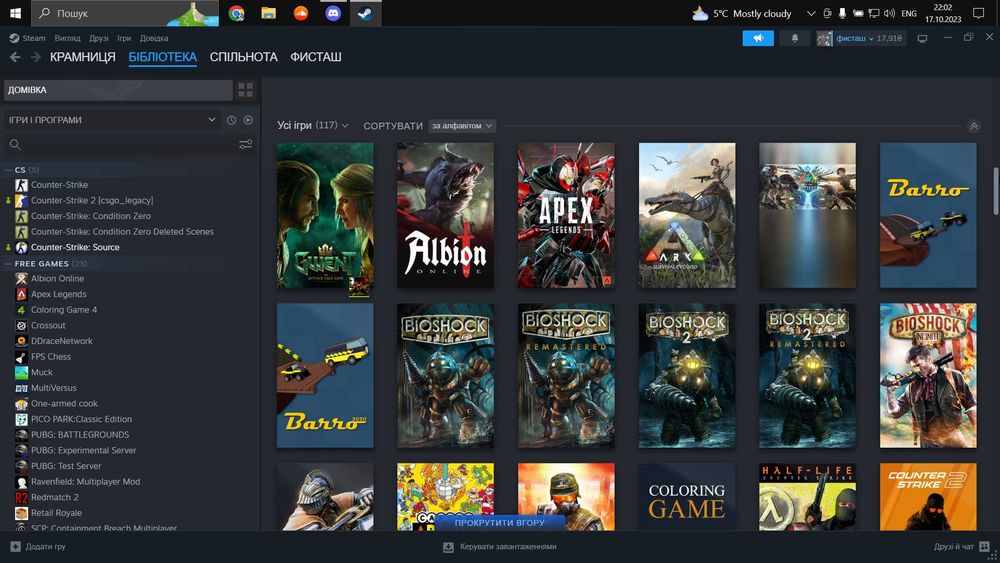Collapse the CS collection

(x=8, y=170)
